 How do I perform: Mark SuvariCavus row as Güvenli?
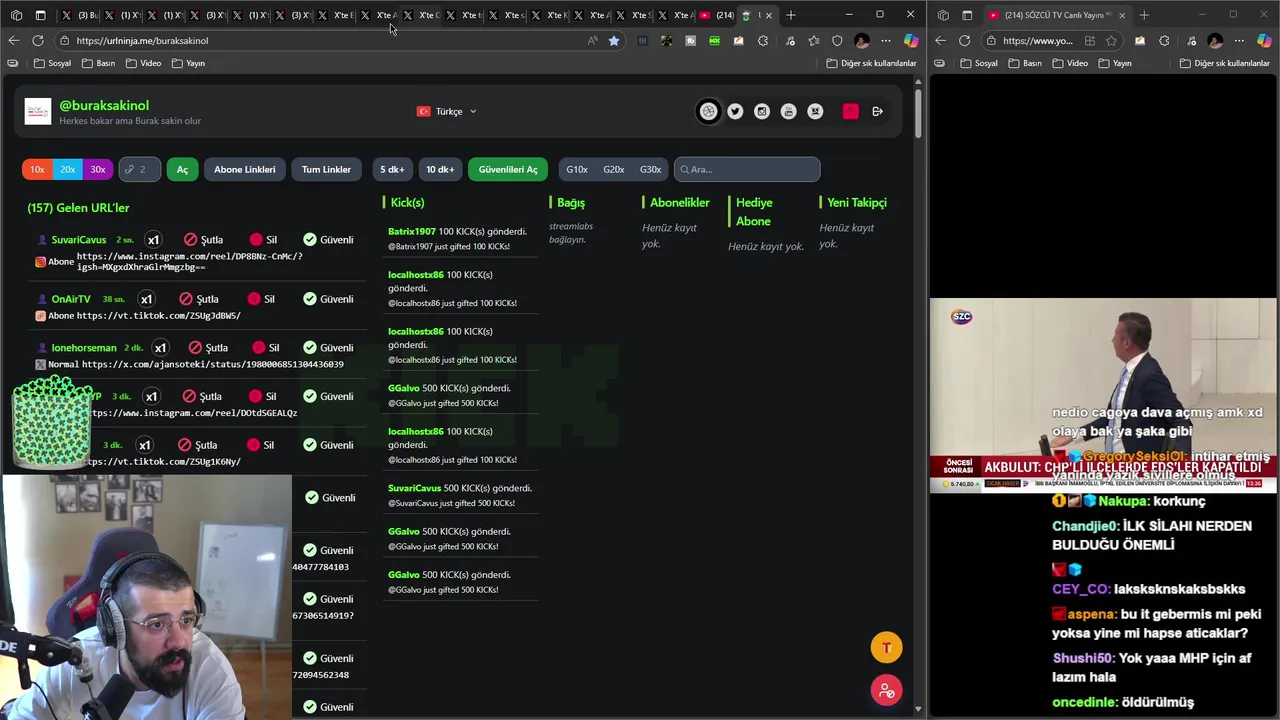(x=329, y=240)
